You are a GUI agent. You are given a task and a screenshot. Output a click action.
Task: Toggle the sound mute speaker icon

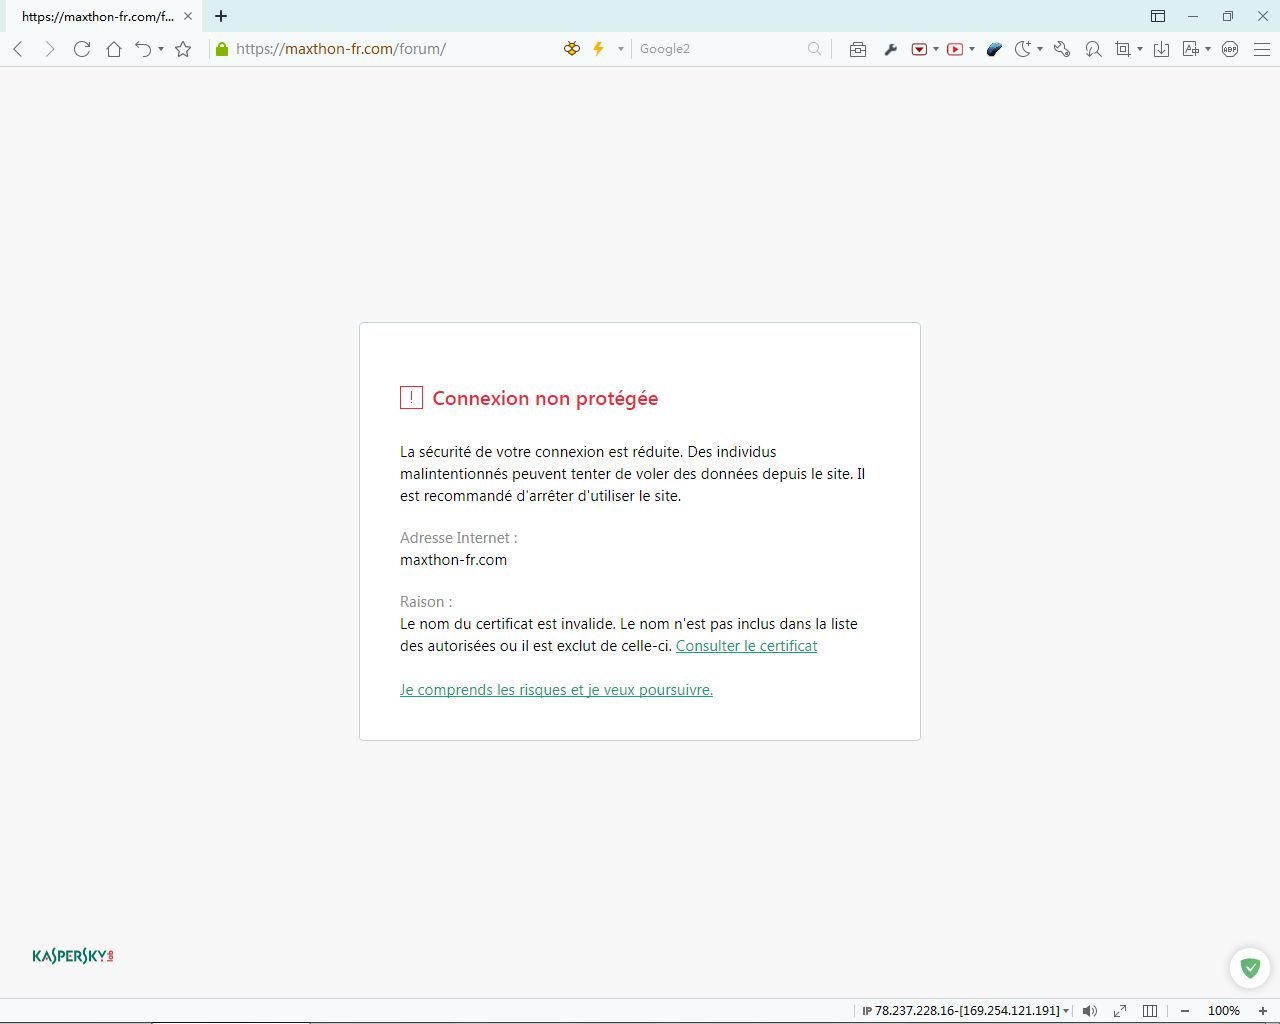pyautogui.click(x=1090, y=1011)
